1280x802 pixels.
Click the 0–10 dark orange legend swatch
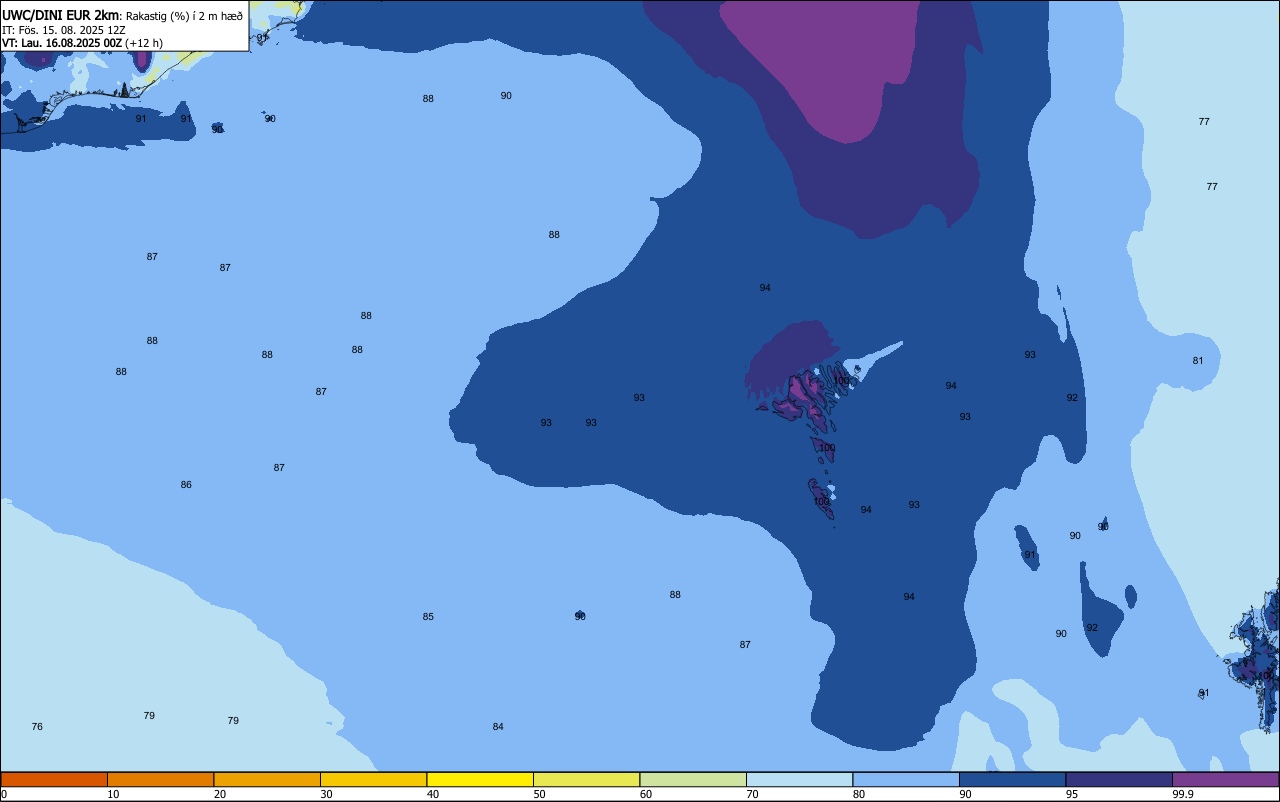tap(54, 779)
